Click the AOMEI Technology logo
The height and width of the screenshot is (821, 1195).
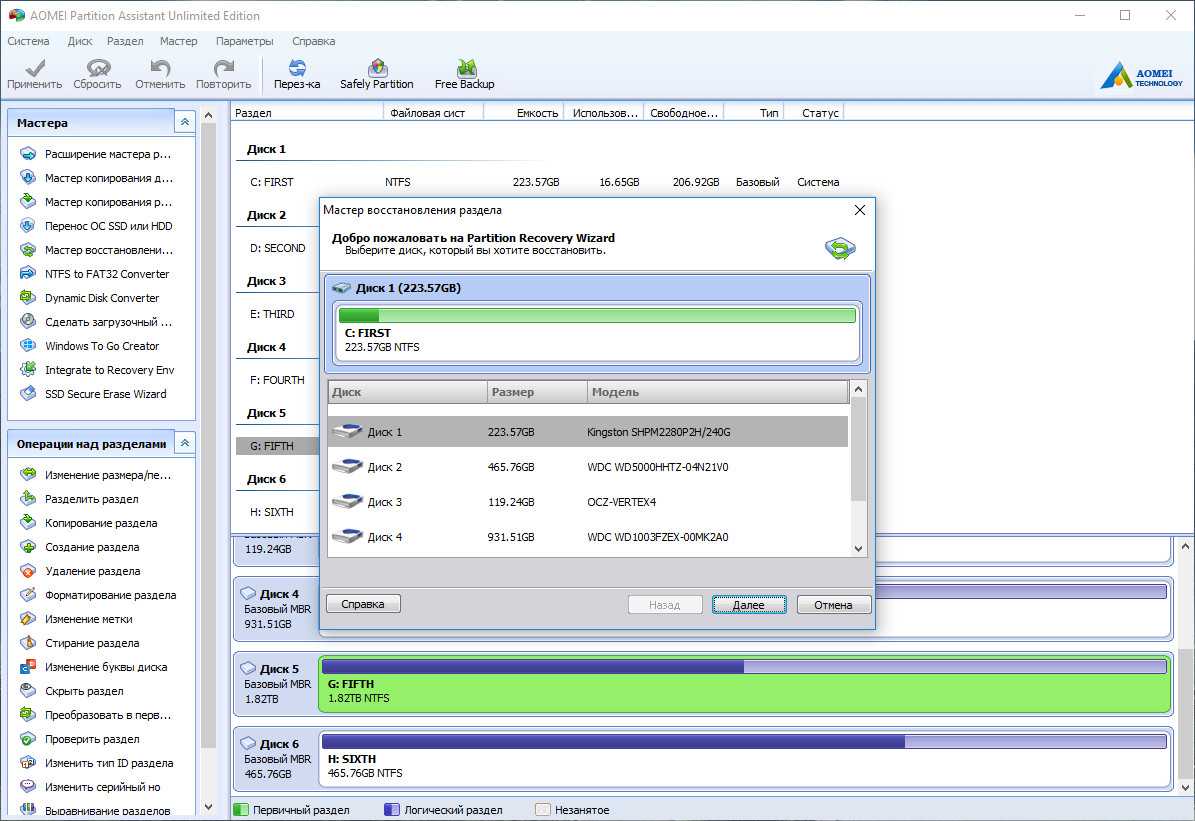click(1142, 75)
